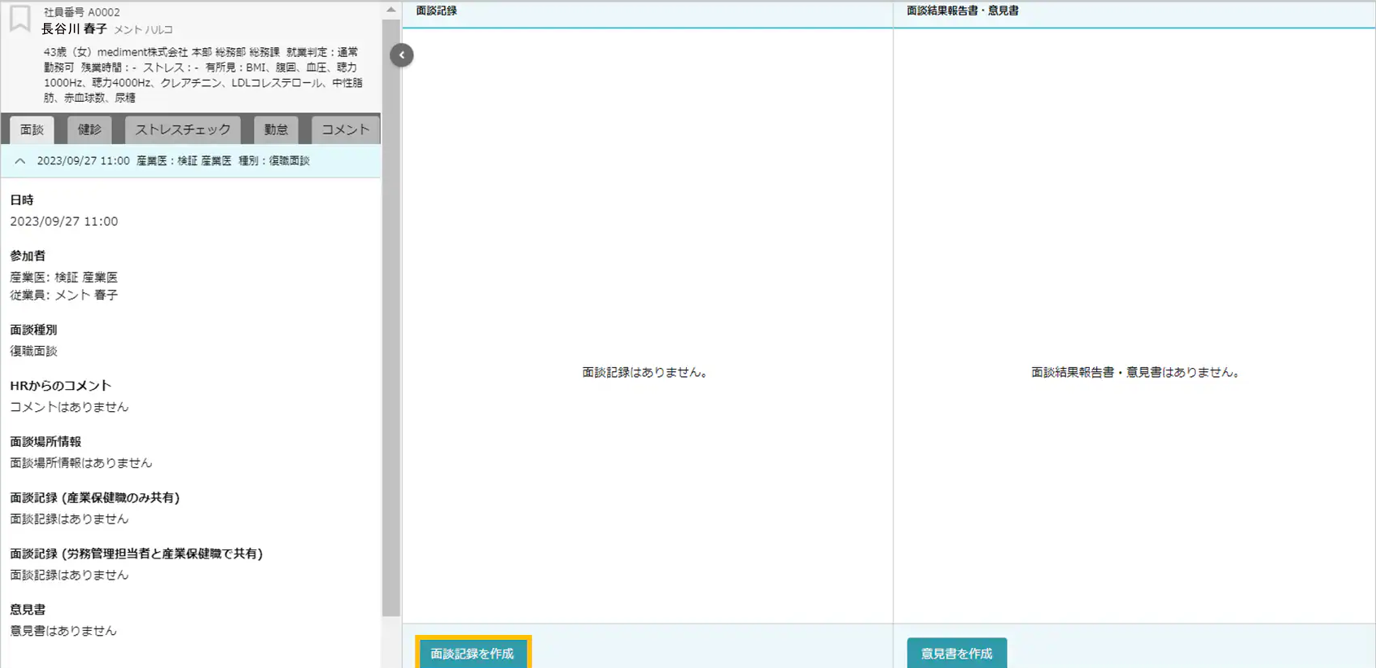
Task: Click the 意見書を作成 button
Action: [957, 653]
